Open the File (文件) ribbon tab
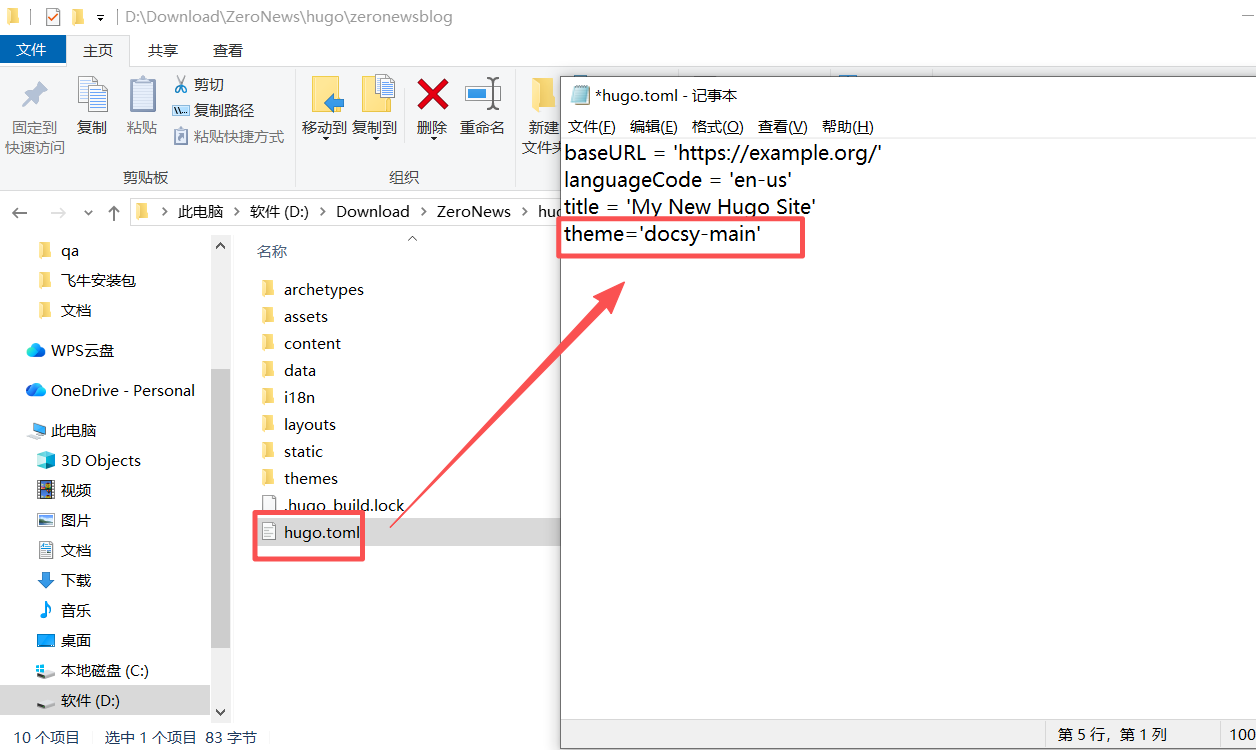1256x750 pixels. [x=32, y=50]
